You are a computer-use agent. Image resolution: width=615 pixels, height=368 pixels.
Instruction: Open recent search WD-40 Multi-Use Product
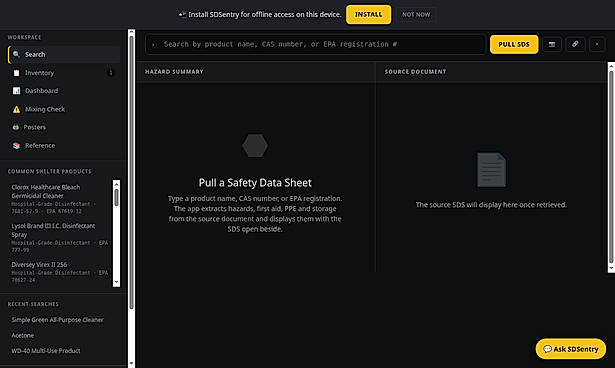click(45, 351)
